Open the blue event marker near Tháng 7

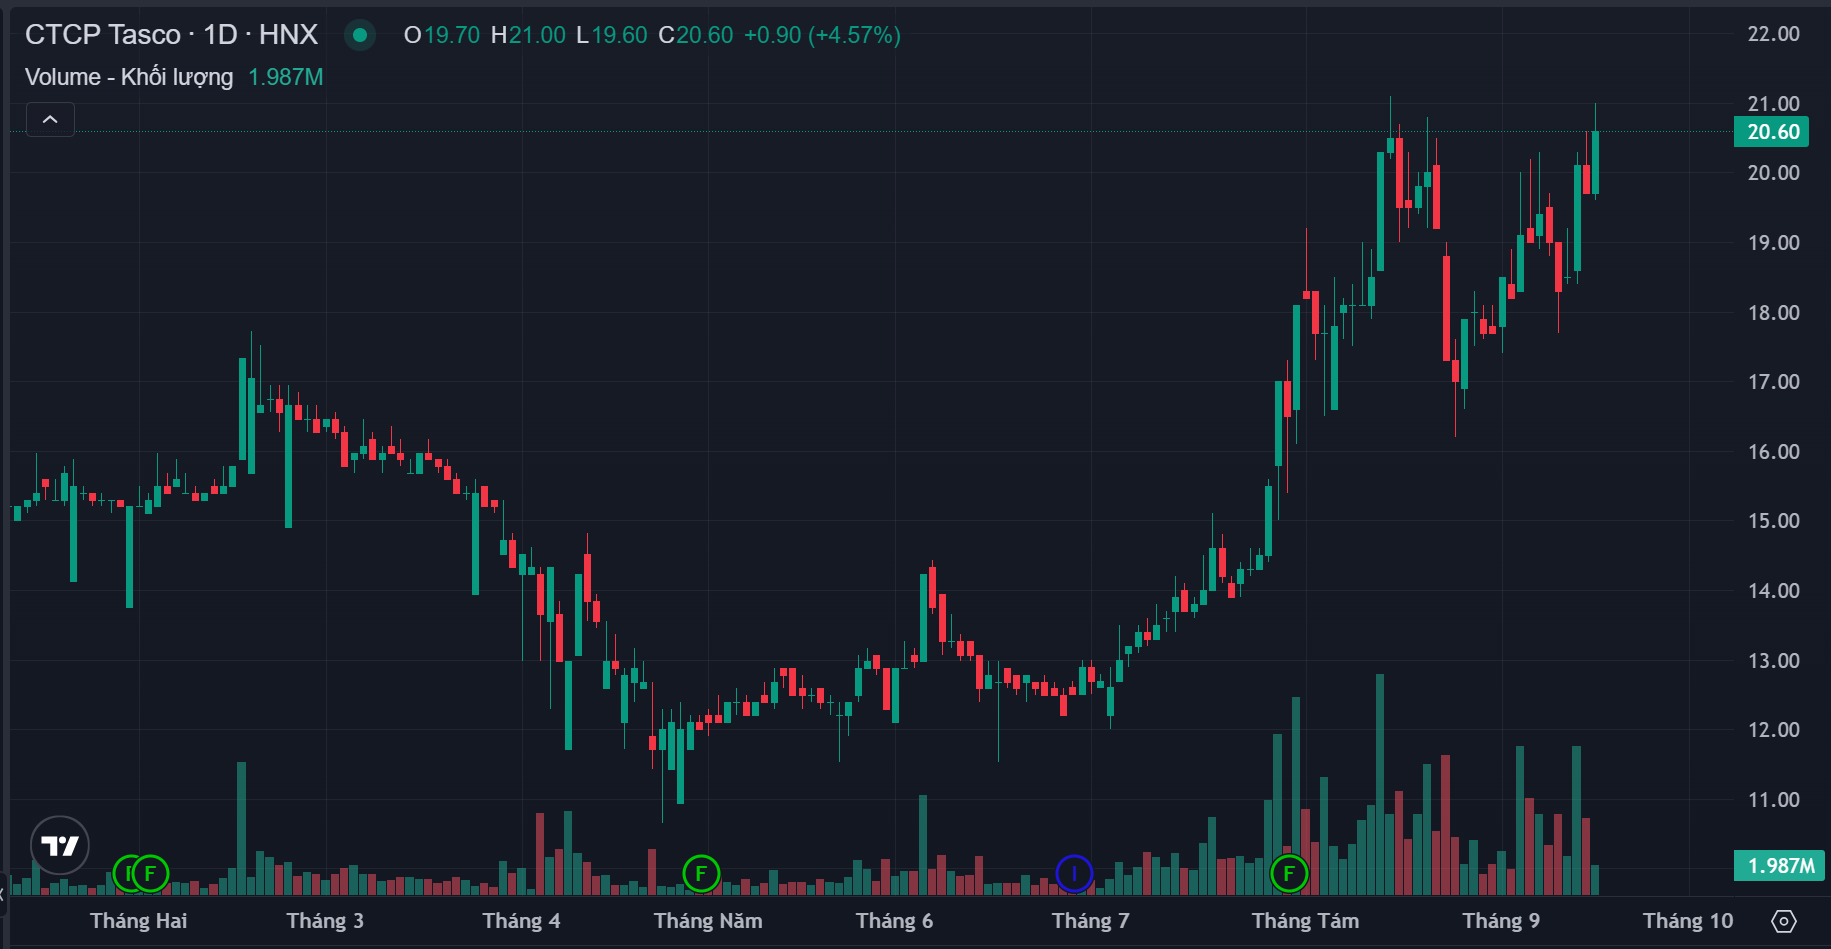click(1074, 873)
